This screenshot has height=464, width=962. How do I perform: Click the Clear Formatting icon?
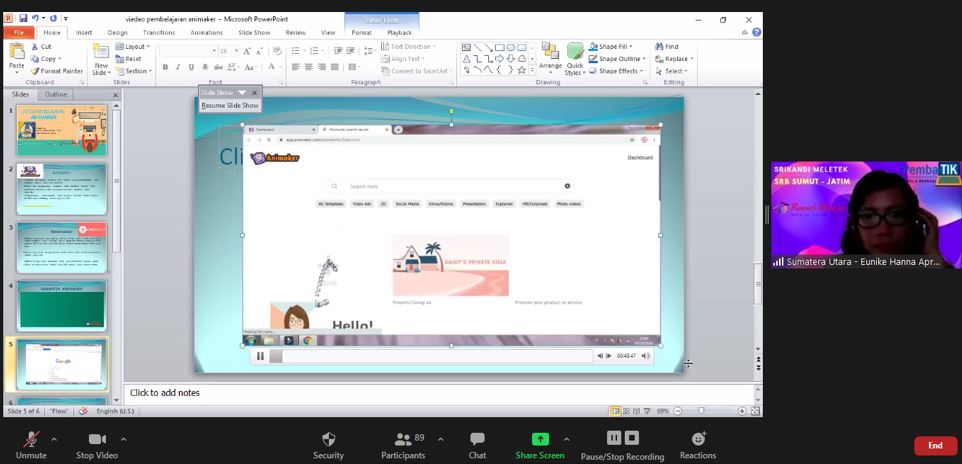click(277, 51)
